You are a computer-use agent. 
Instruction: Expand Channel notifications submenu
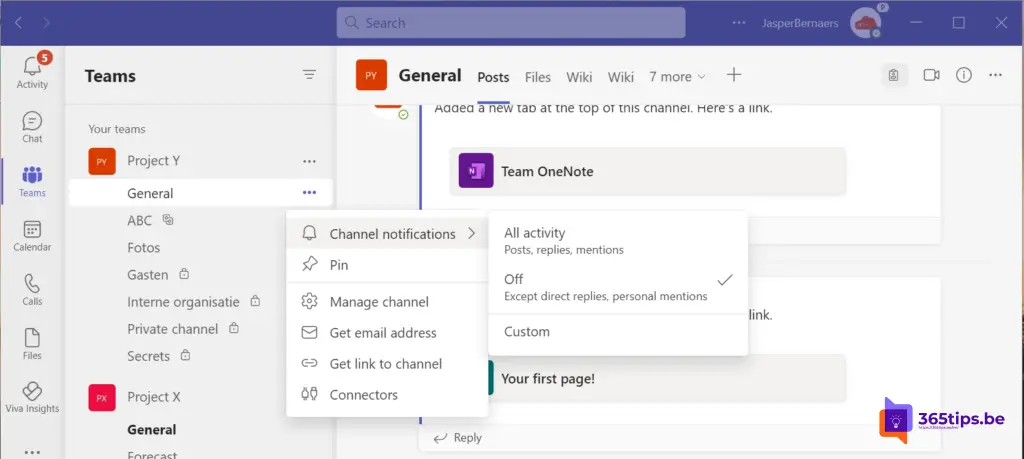click(387, 234)
